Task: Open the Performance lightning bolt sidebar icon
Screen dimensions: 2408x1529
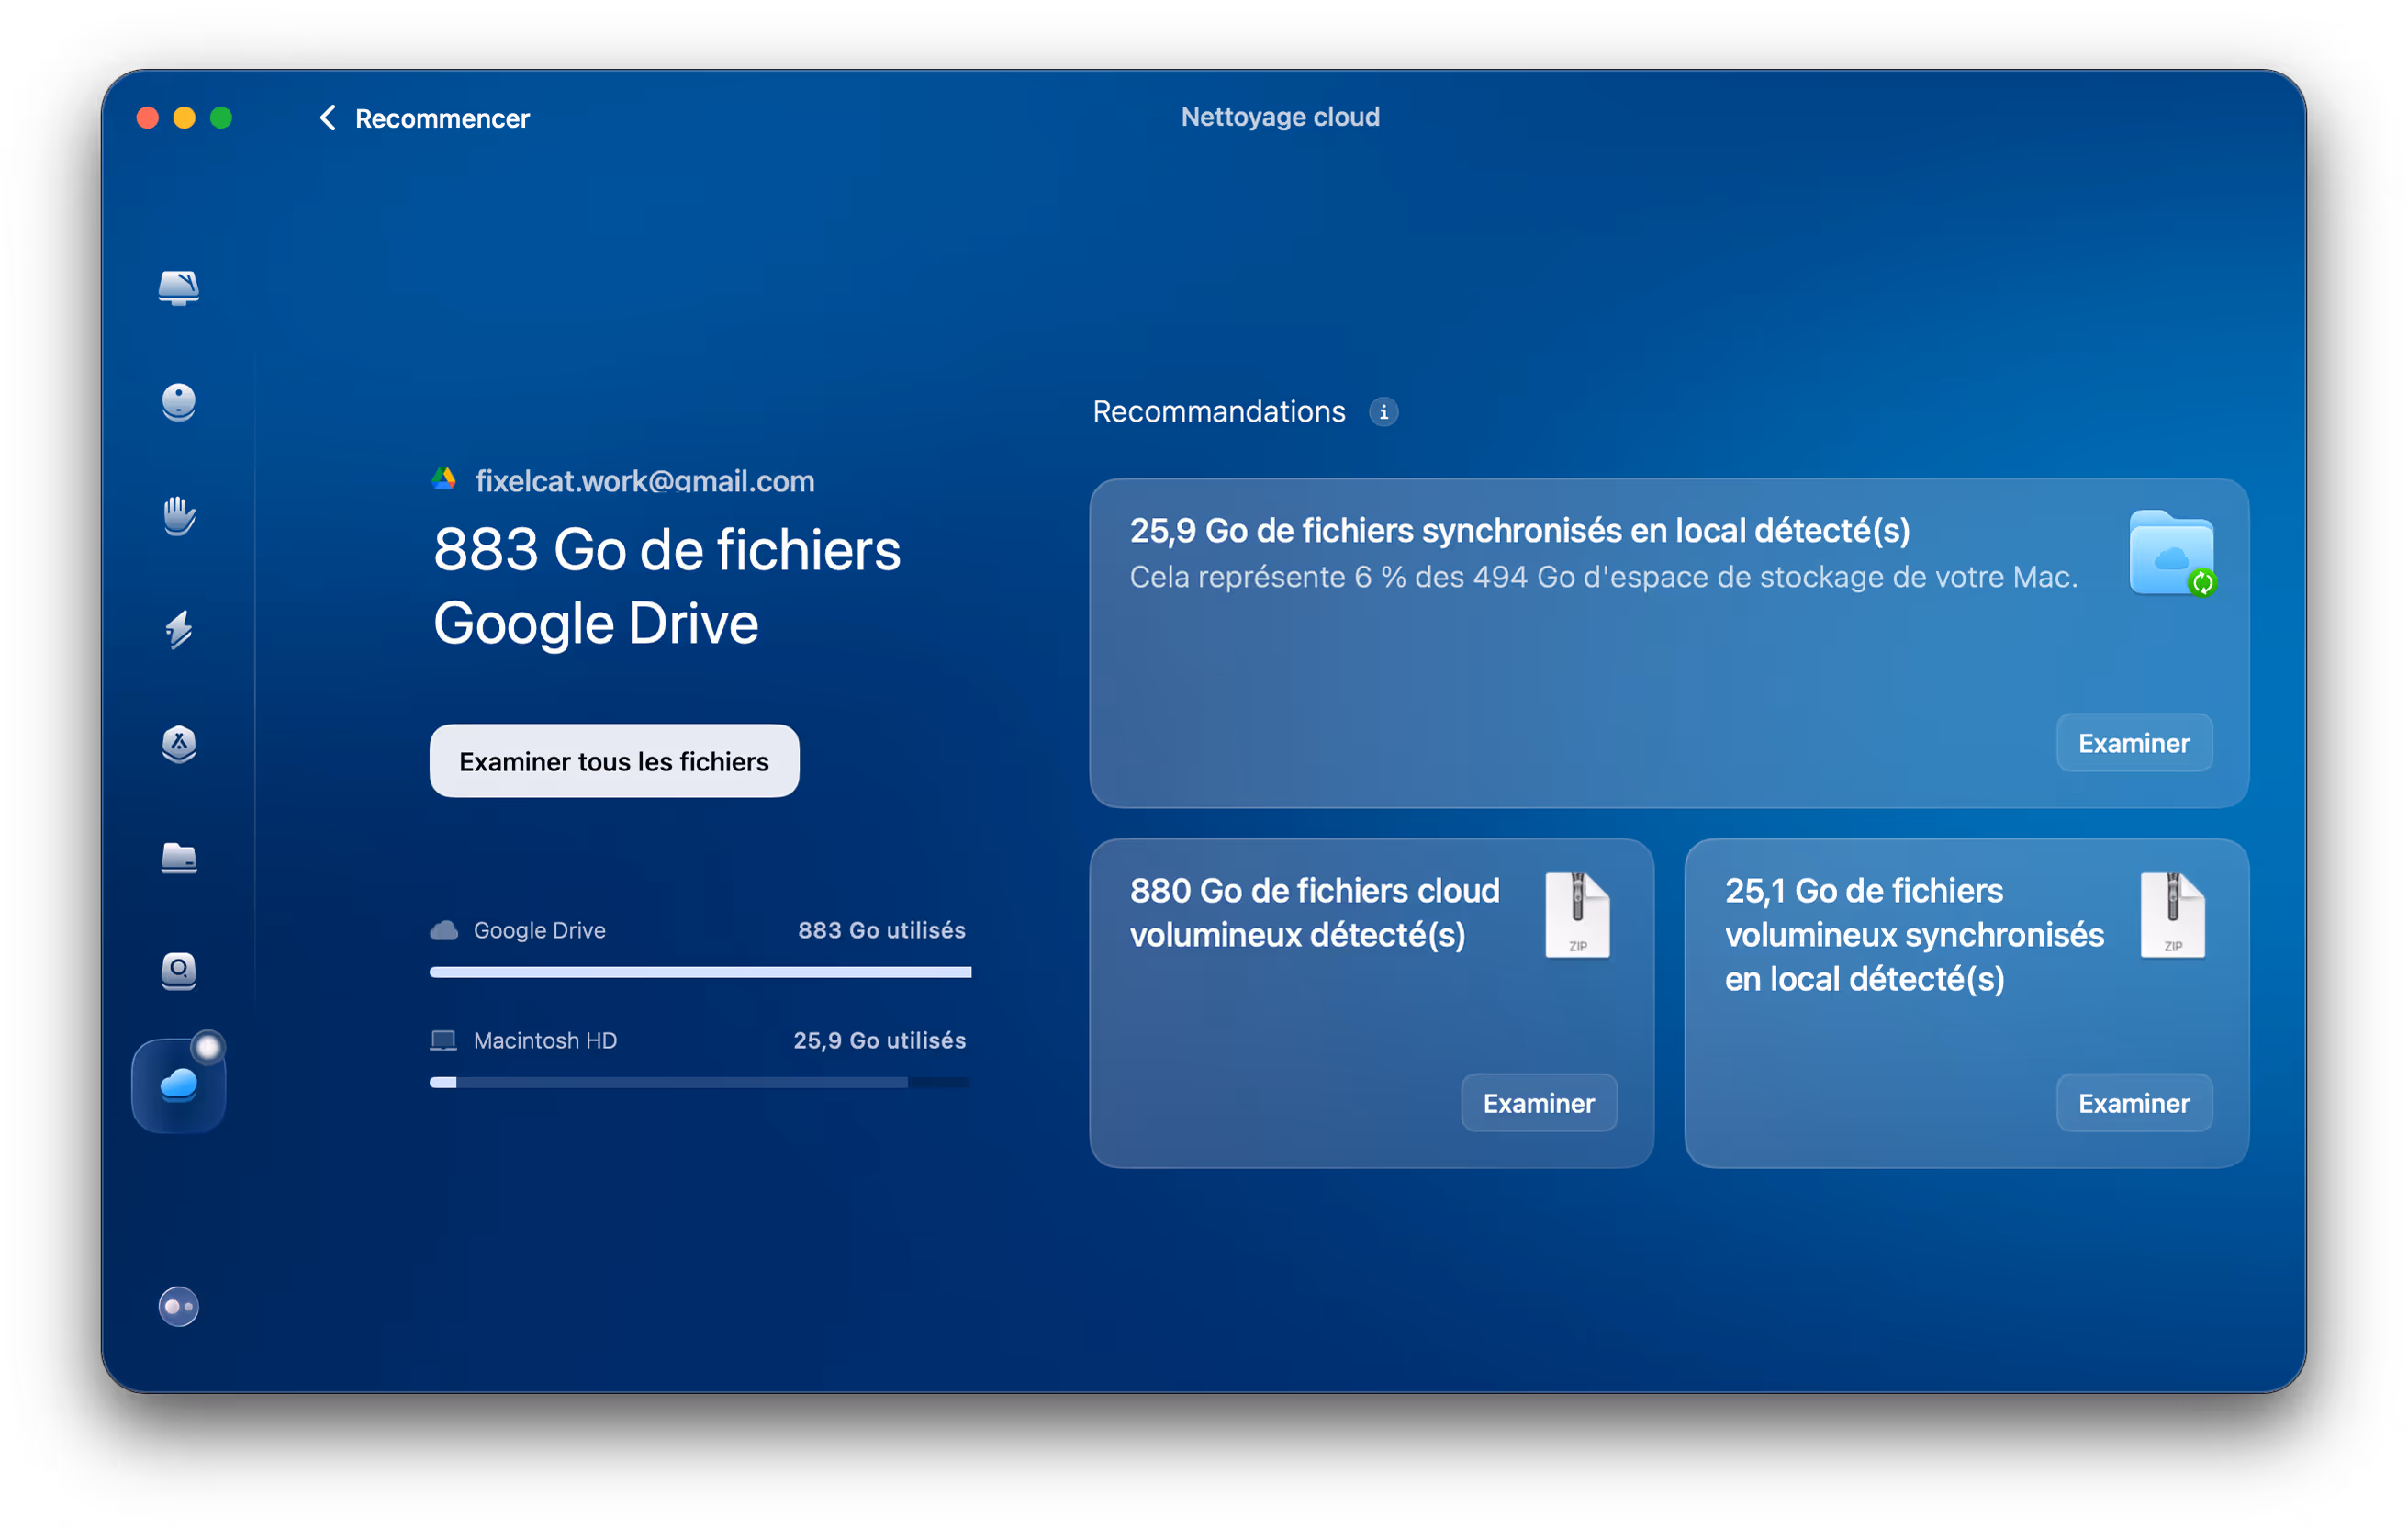Action: click(x=179, y=630)
